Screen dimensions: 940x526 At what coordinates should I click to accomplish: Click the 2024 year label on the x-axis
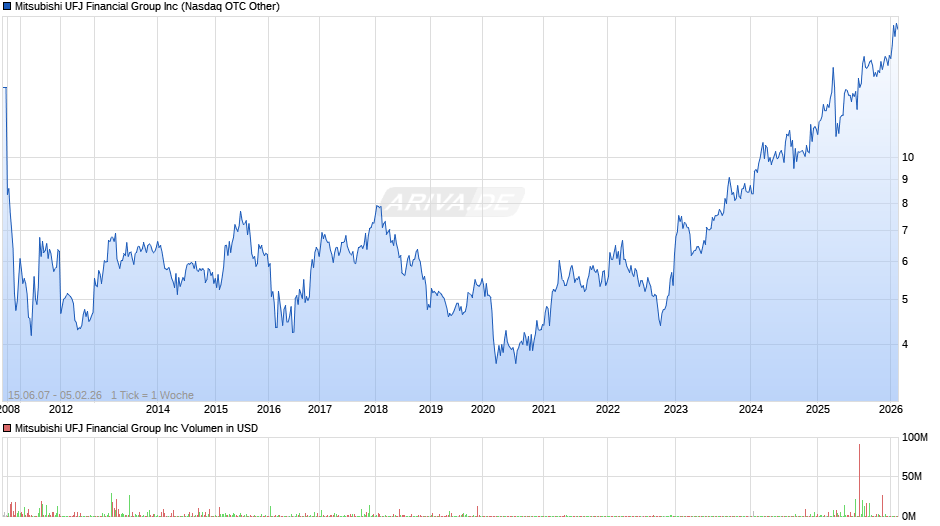coord(751,409)
